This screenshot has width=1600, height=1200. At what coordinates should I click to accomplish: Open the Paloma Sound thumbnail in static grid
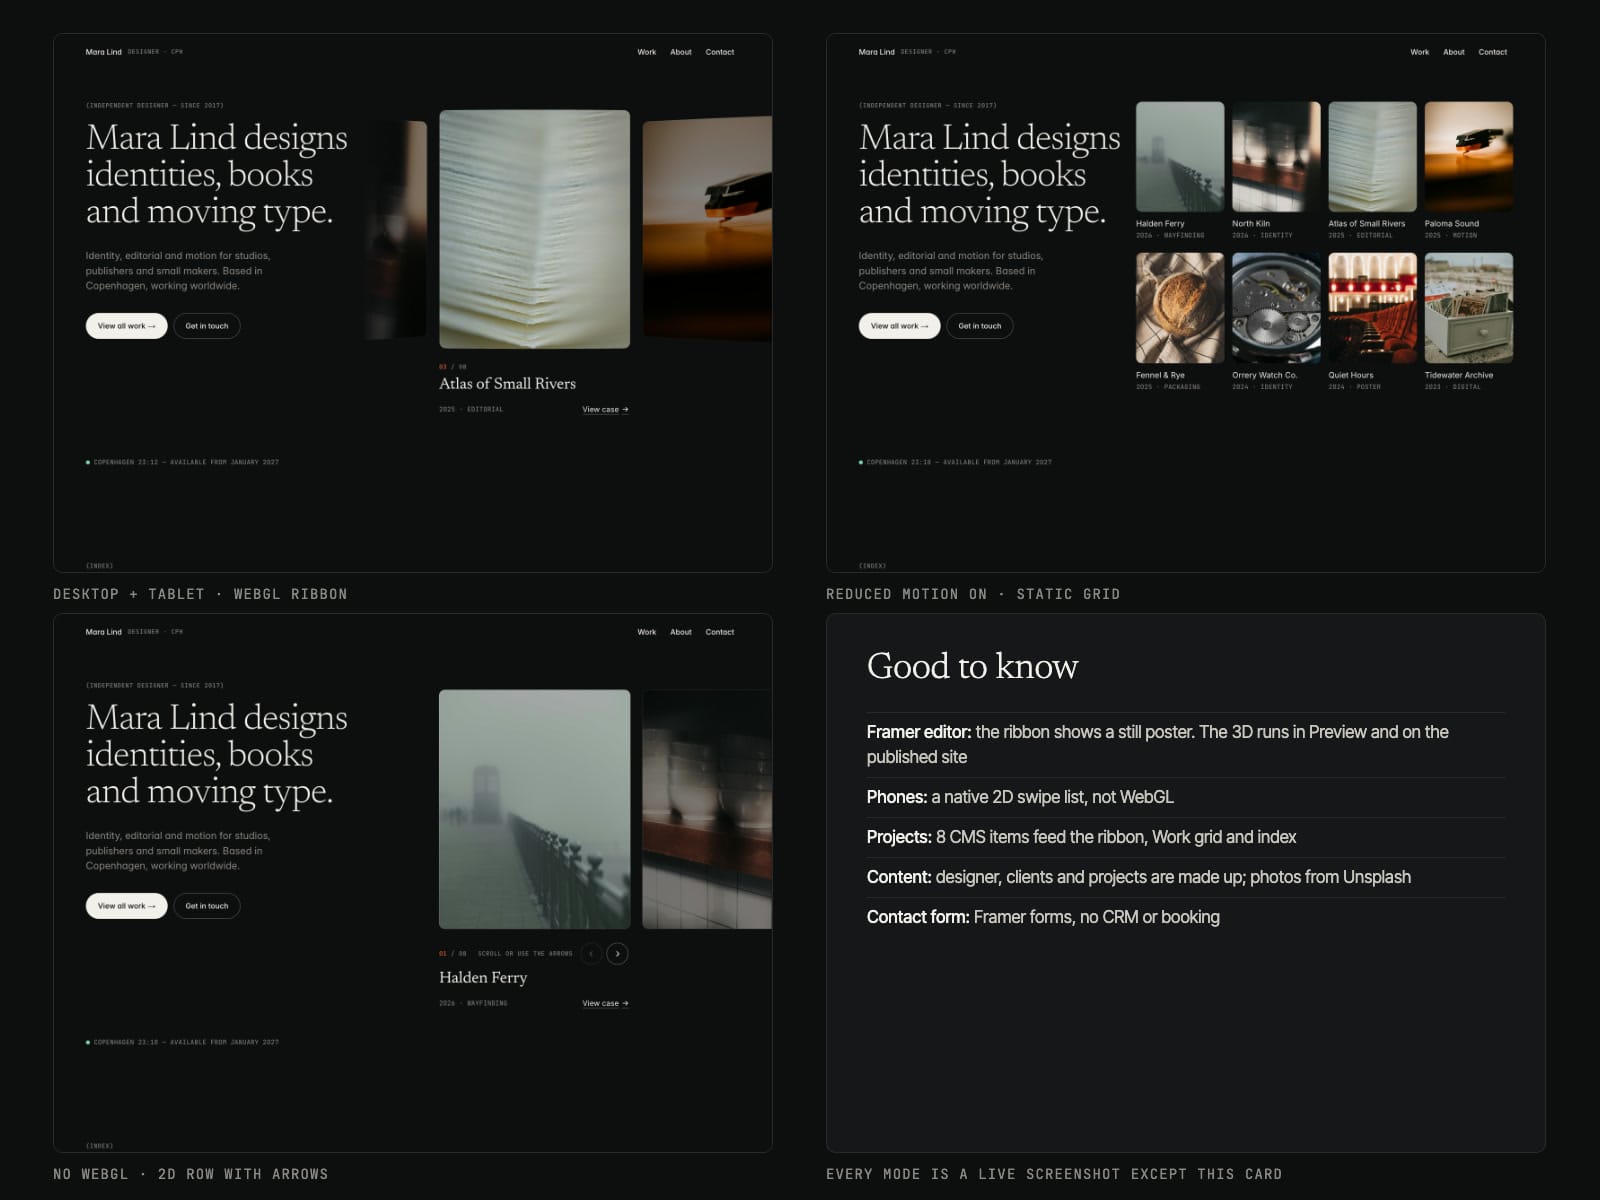point(1469,157)
